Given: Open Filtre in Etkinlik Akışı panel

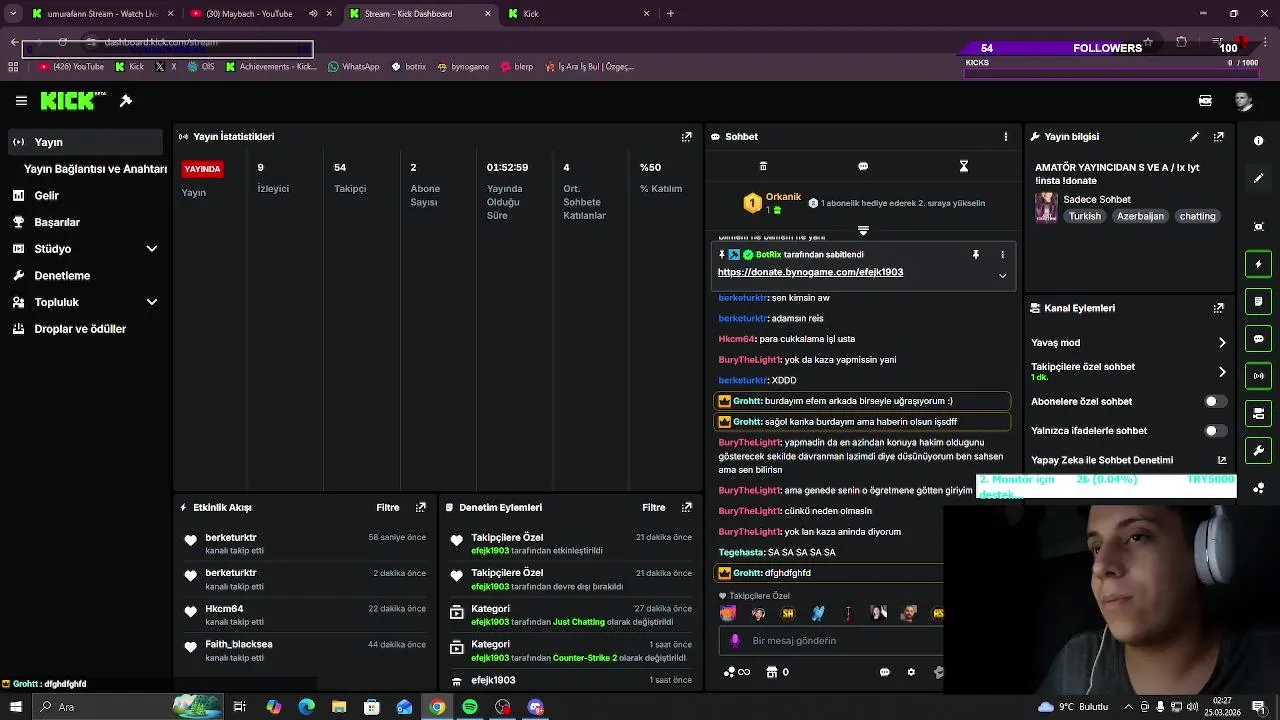Looking at the screenshot, I should pyautogui.click(x=388, y=508).
